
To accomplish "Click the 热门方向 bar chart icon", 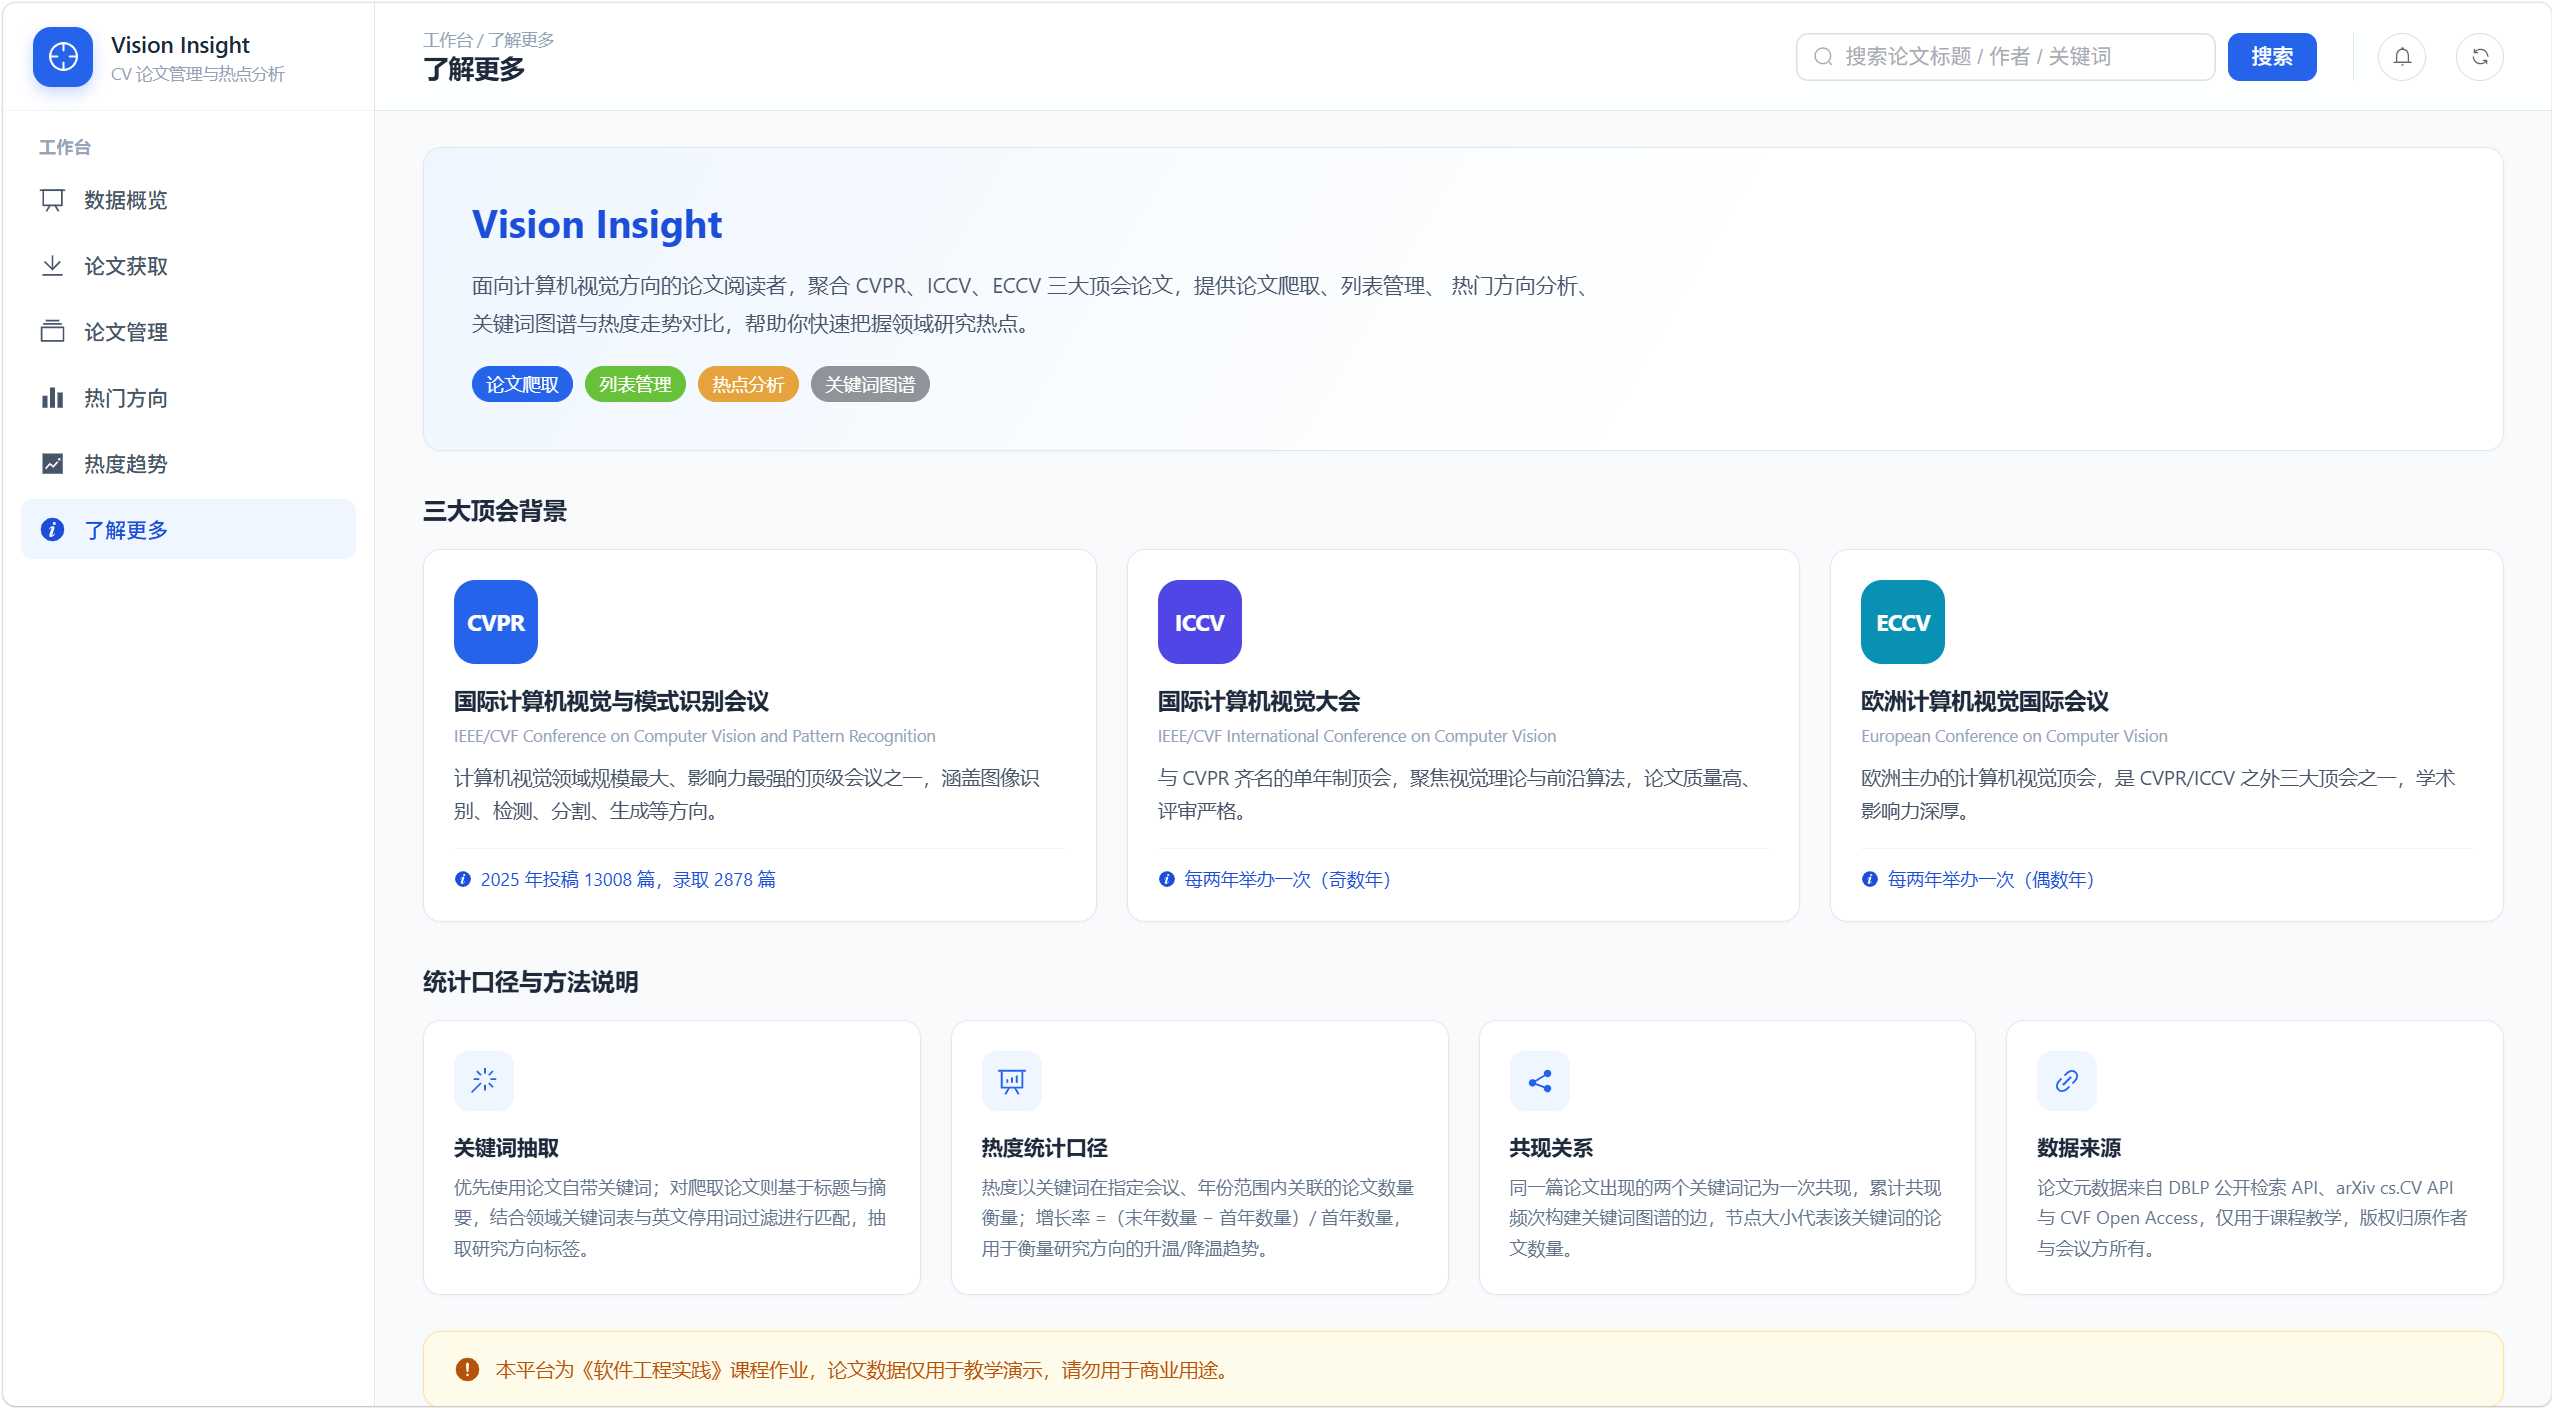I will click(x=52, y=398).
